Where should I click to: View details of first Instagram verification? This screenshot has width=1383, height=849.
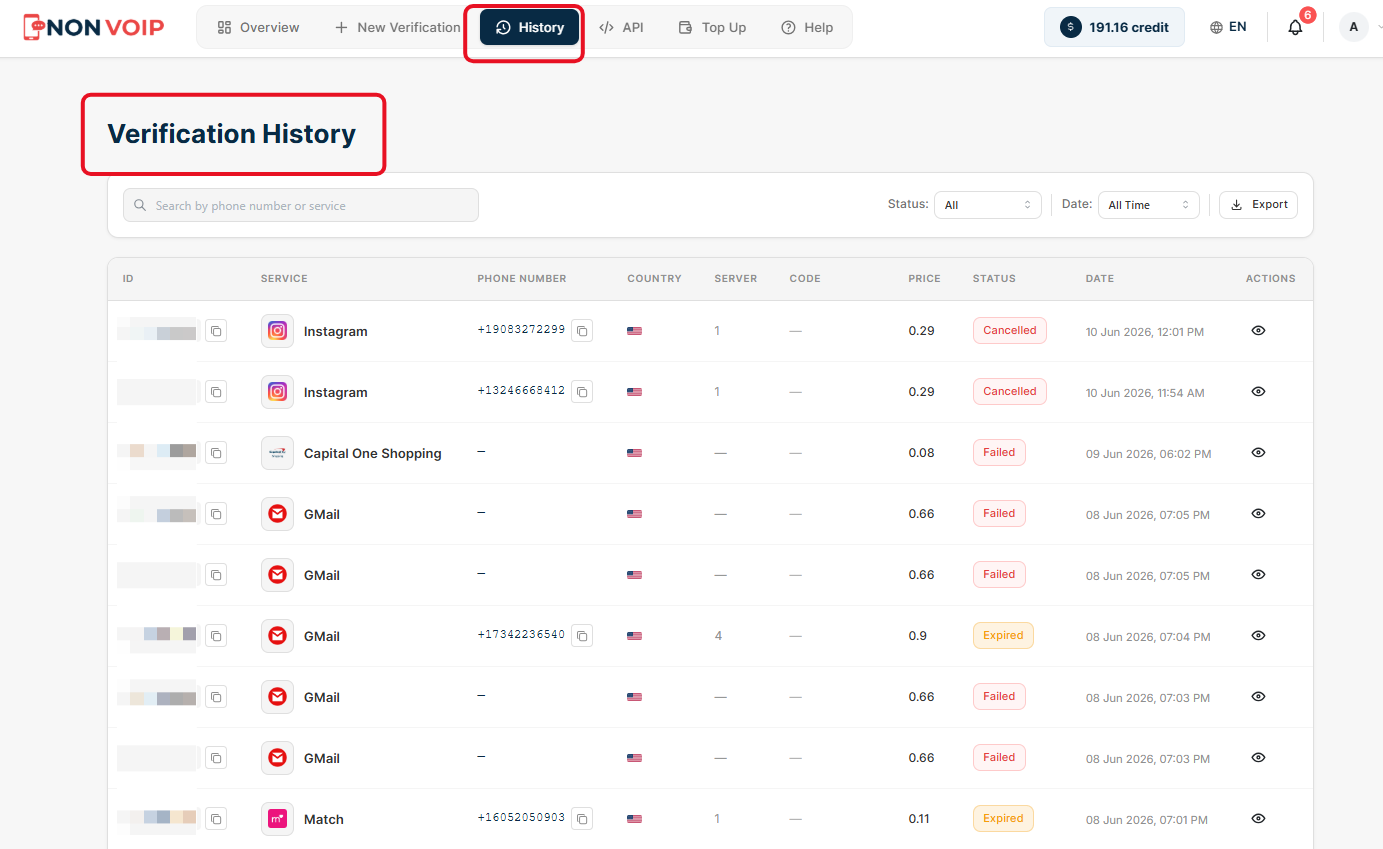[1258, 330]
